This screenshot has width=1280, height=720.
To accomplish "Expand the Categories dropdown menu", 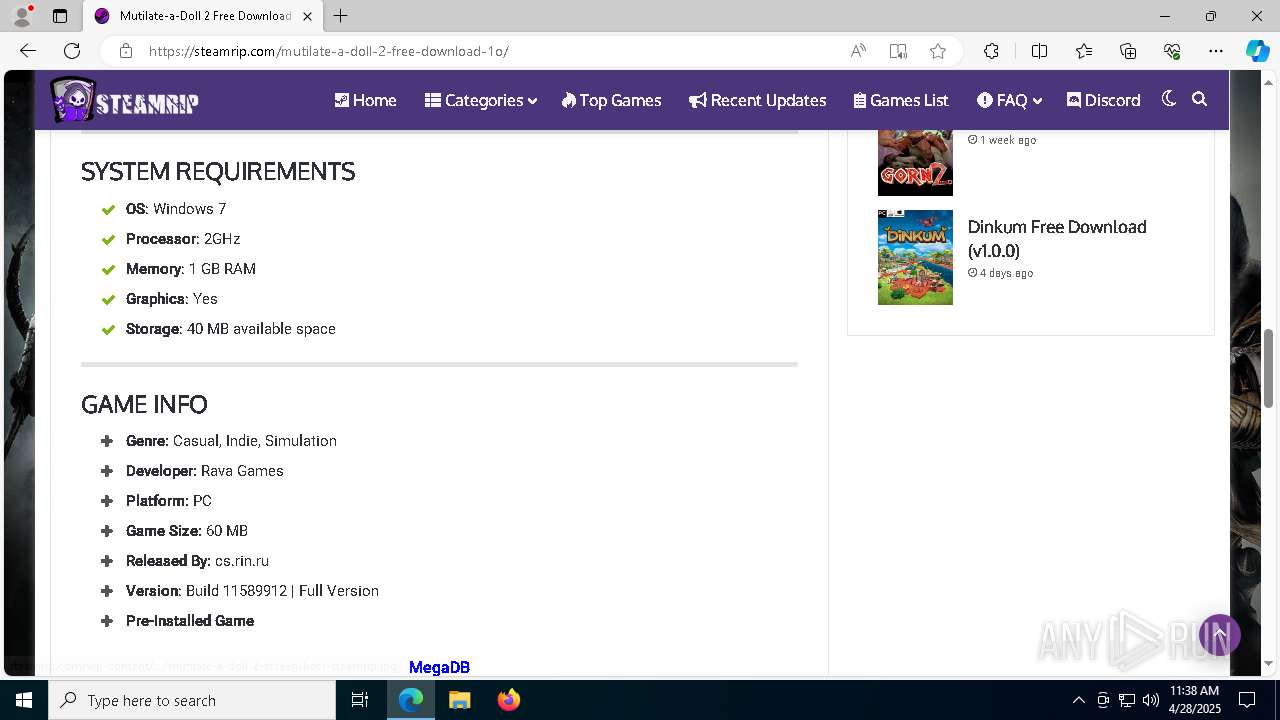I will [481, 100].
